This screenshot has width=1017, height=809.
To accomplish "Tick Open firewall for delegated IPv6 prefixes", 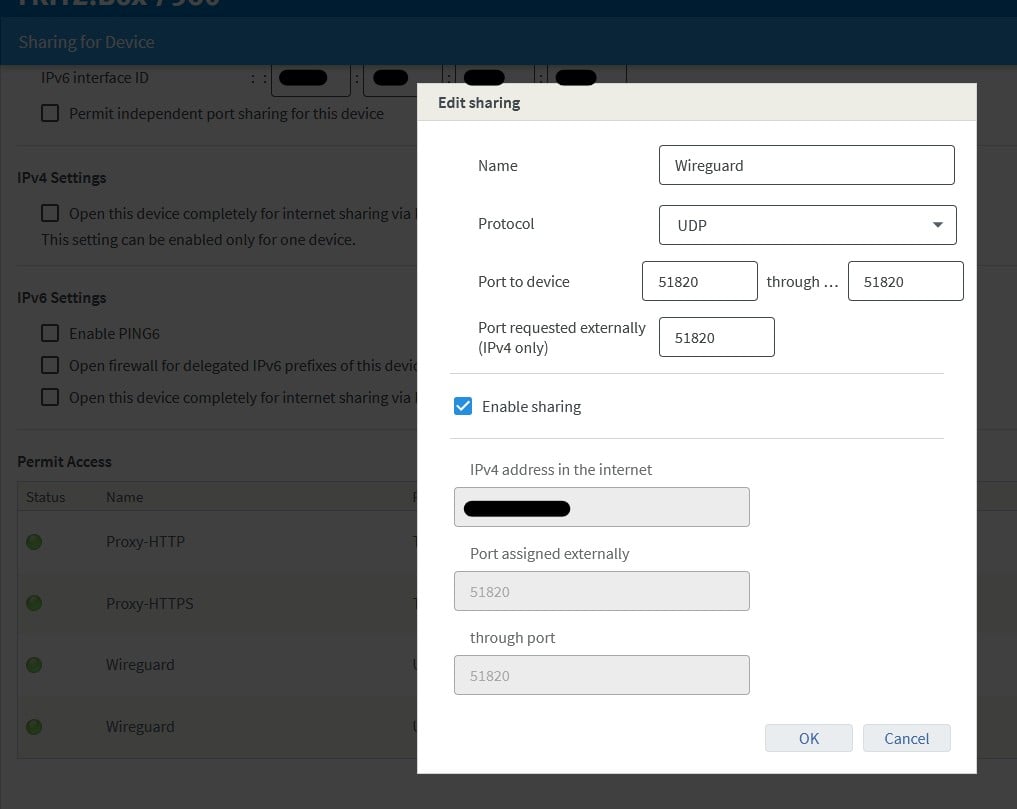I will [50, 365].
